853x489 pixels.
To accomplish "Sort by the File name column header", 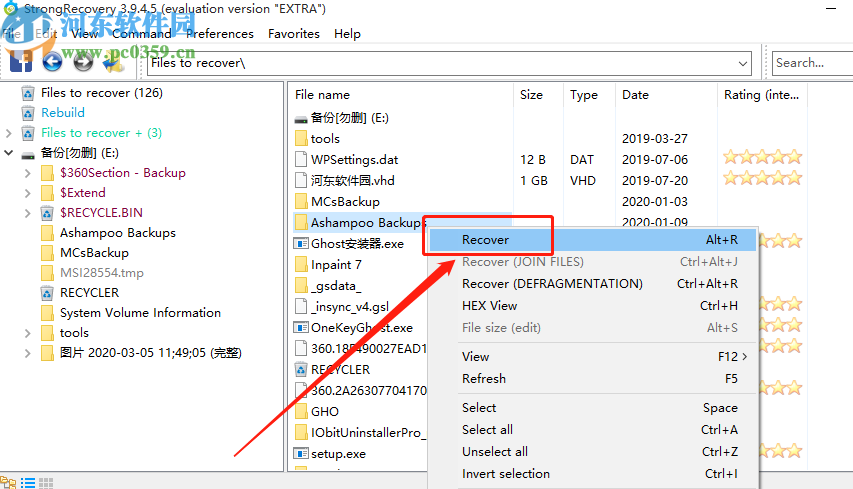I will pyautogui.click(x=401, y=95).
